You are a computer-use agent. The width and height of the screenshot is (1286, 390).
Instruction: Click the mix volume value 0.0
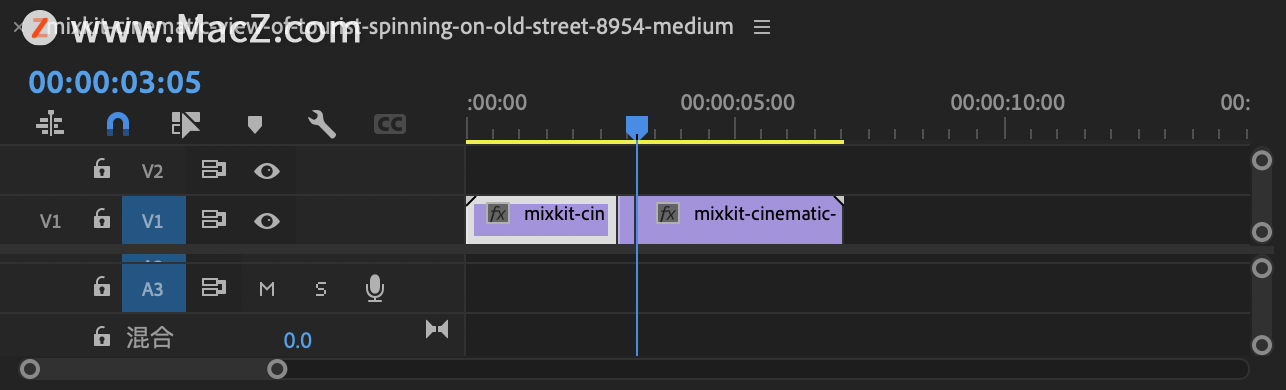[x=298, y=341]
